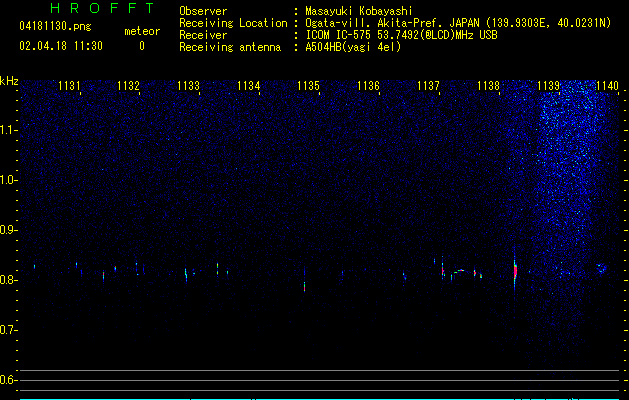This screenshot has width=629, height=400.
Task: Click the red-green echo below 1135
Action: point(304,286)
